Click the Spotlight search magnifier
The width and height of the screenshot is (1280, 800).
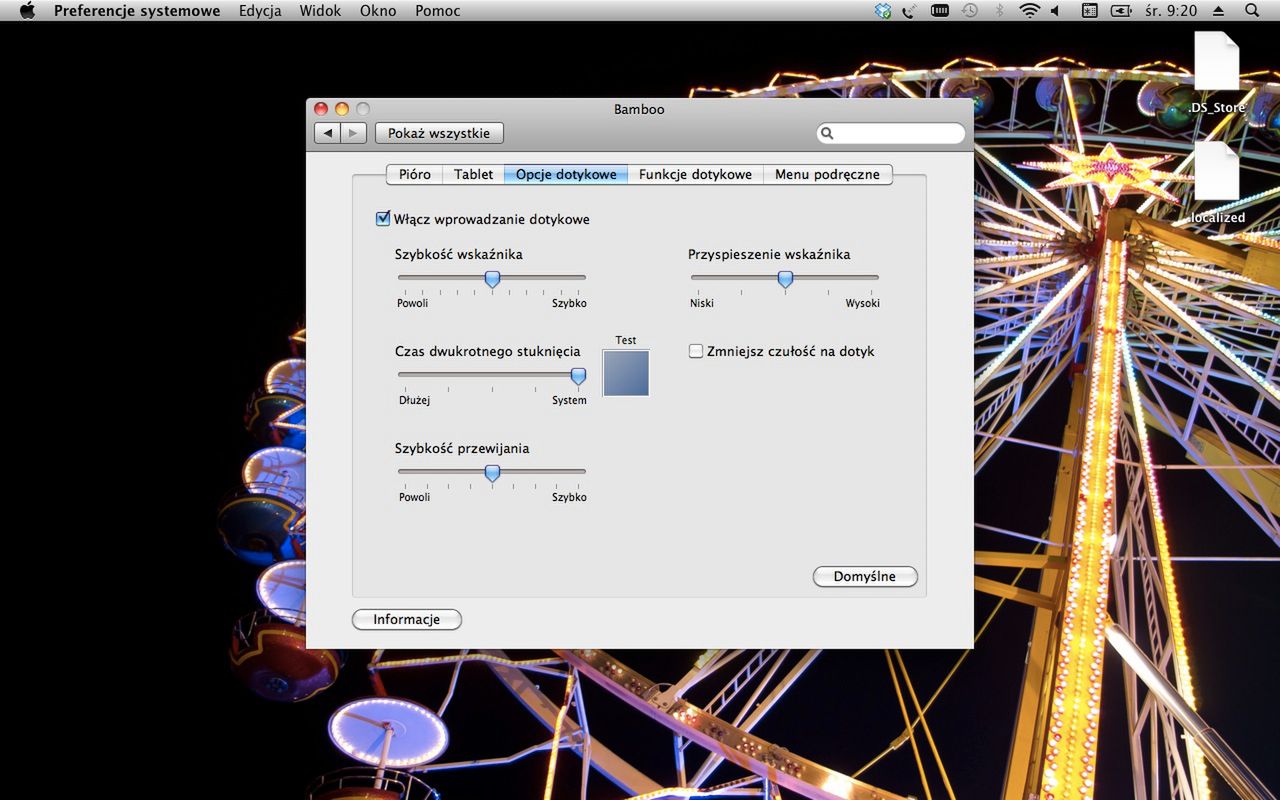[1252, 11]
